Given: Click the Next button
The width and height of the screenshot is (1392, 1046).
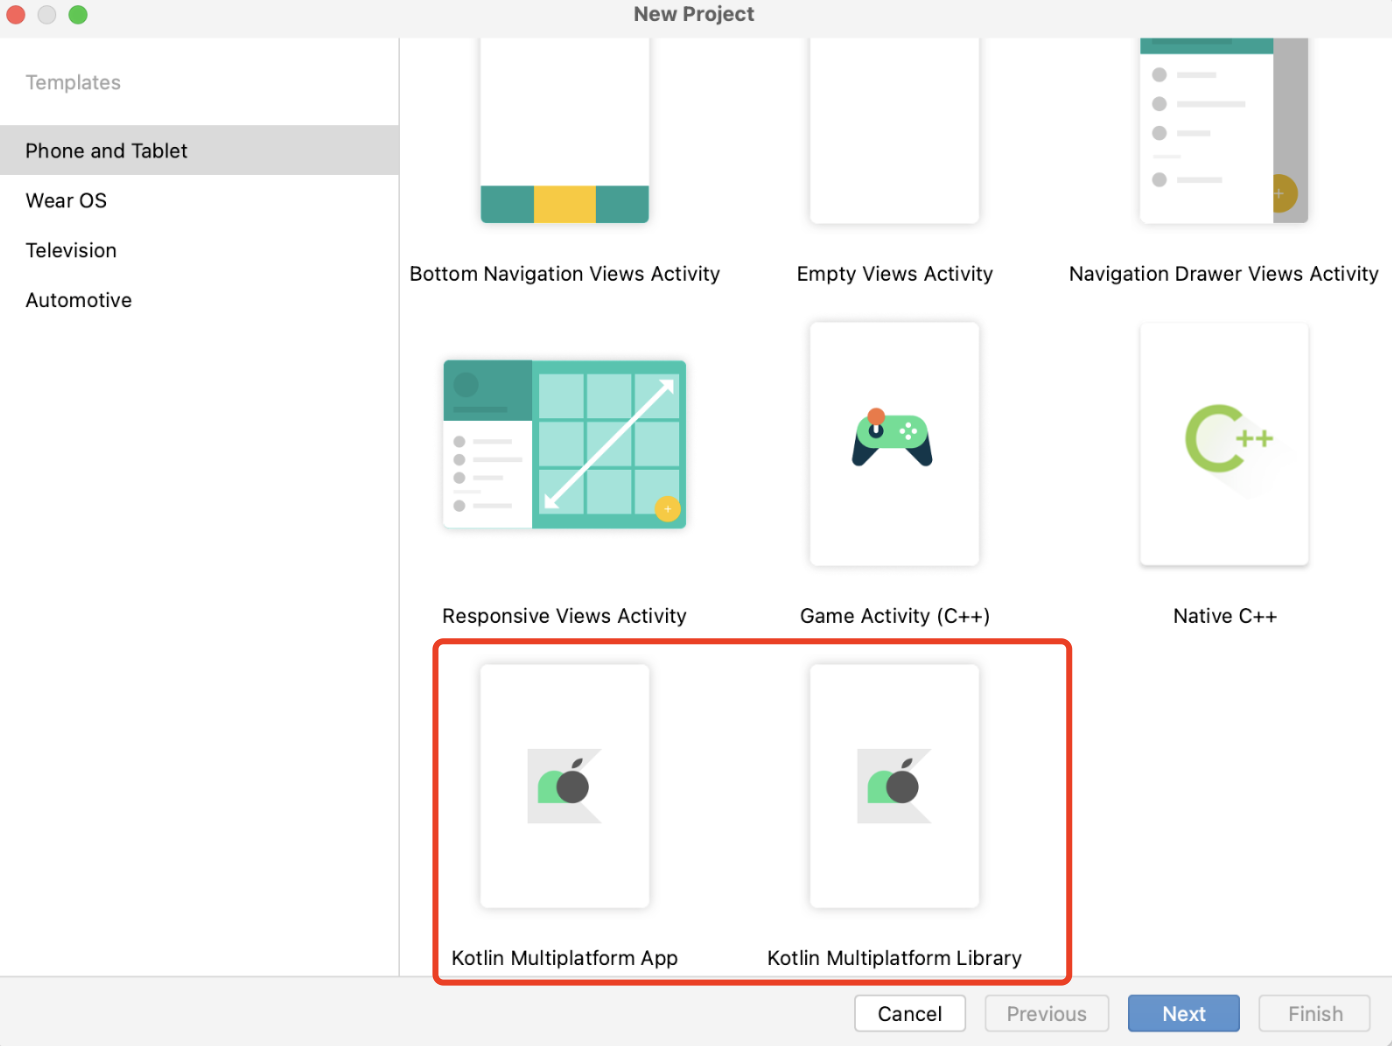Looking at the screenshot, I should (x=1184, y=1013).
